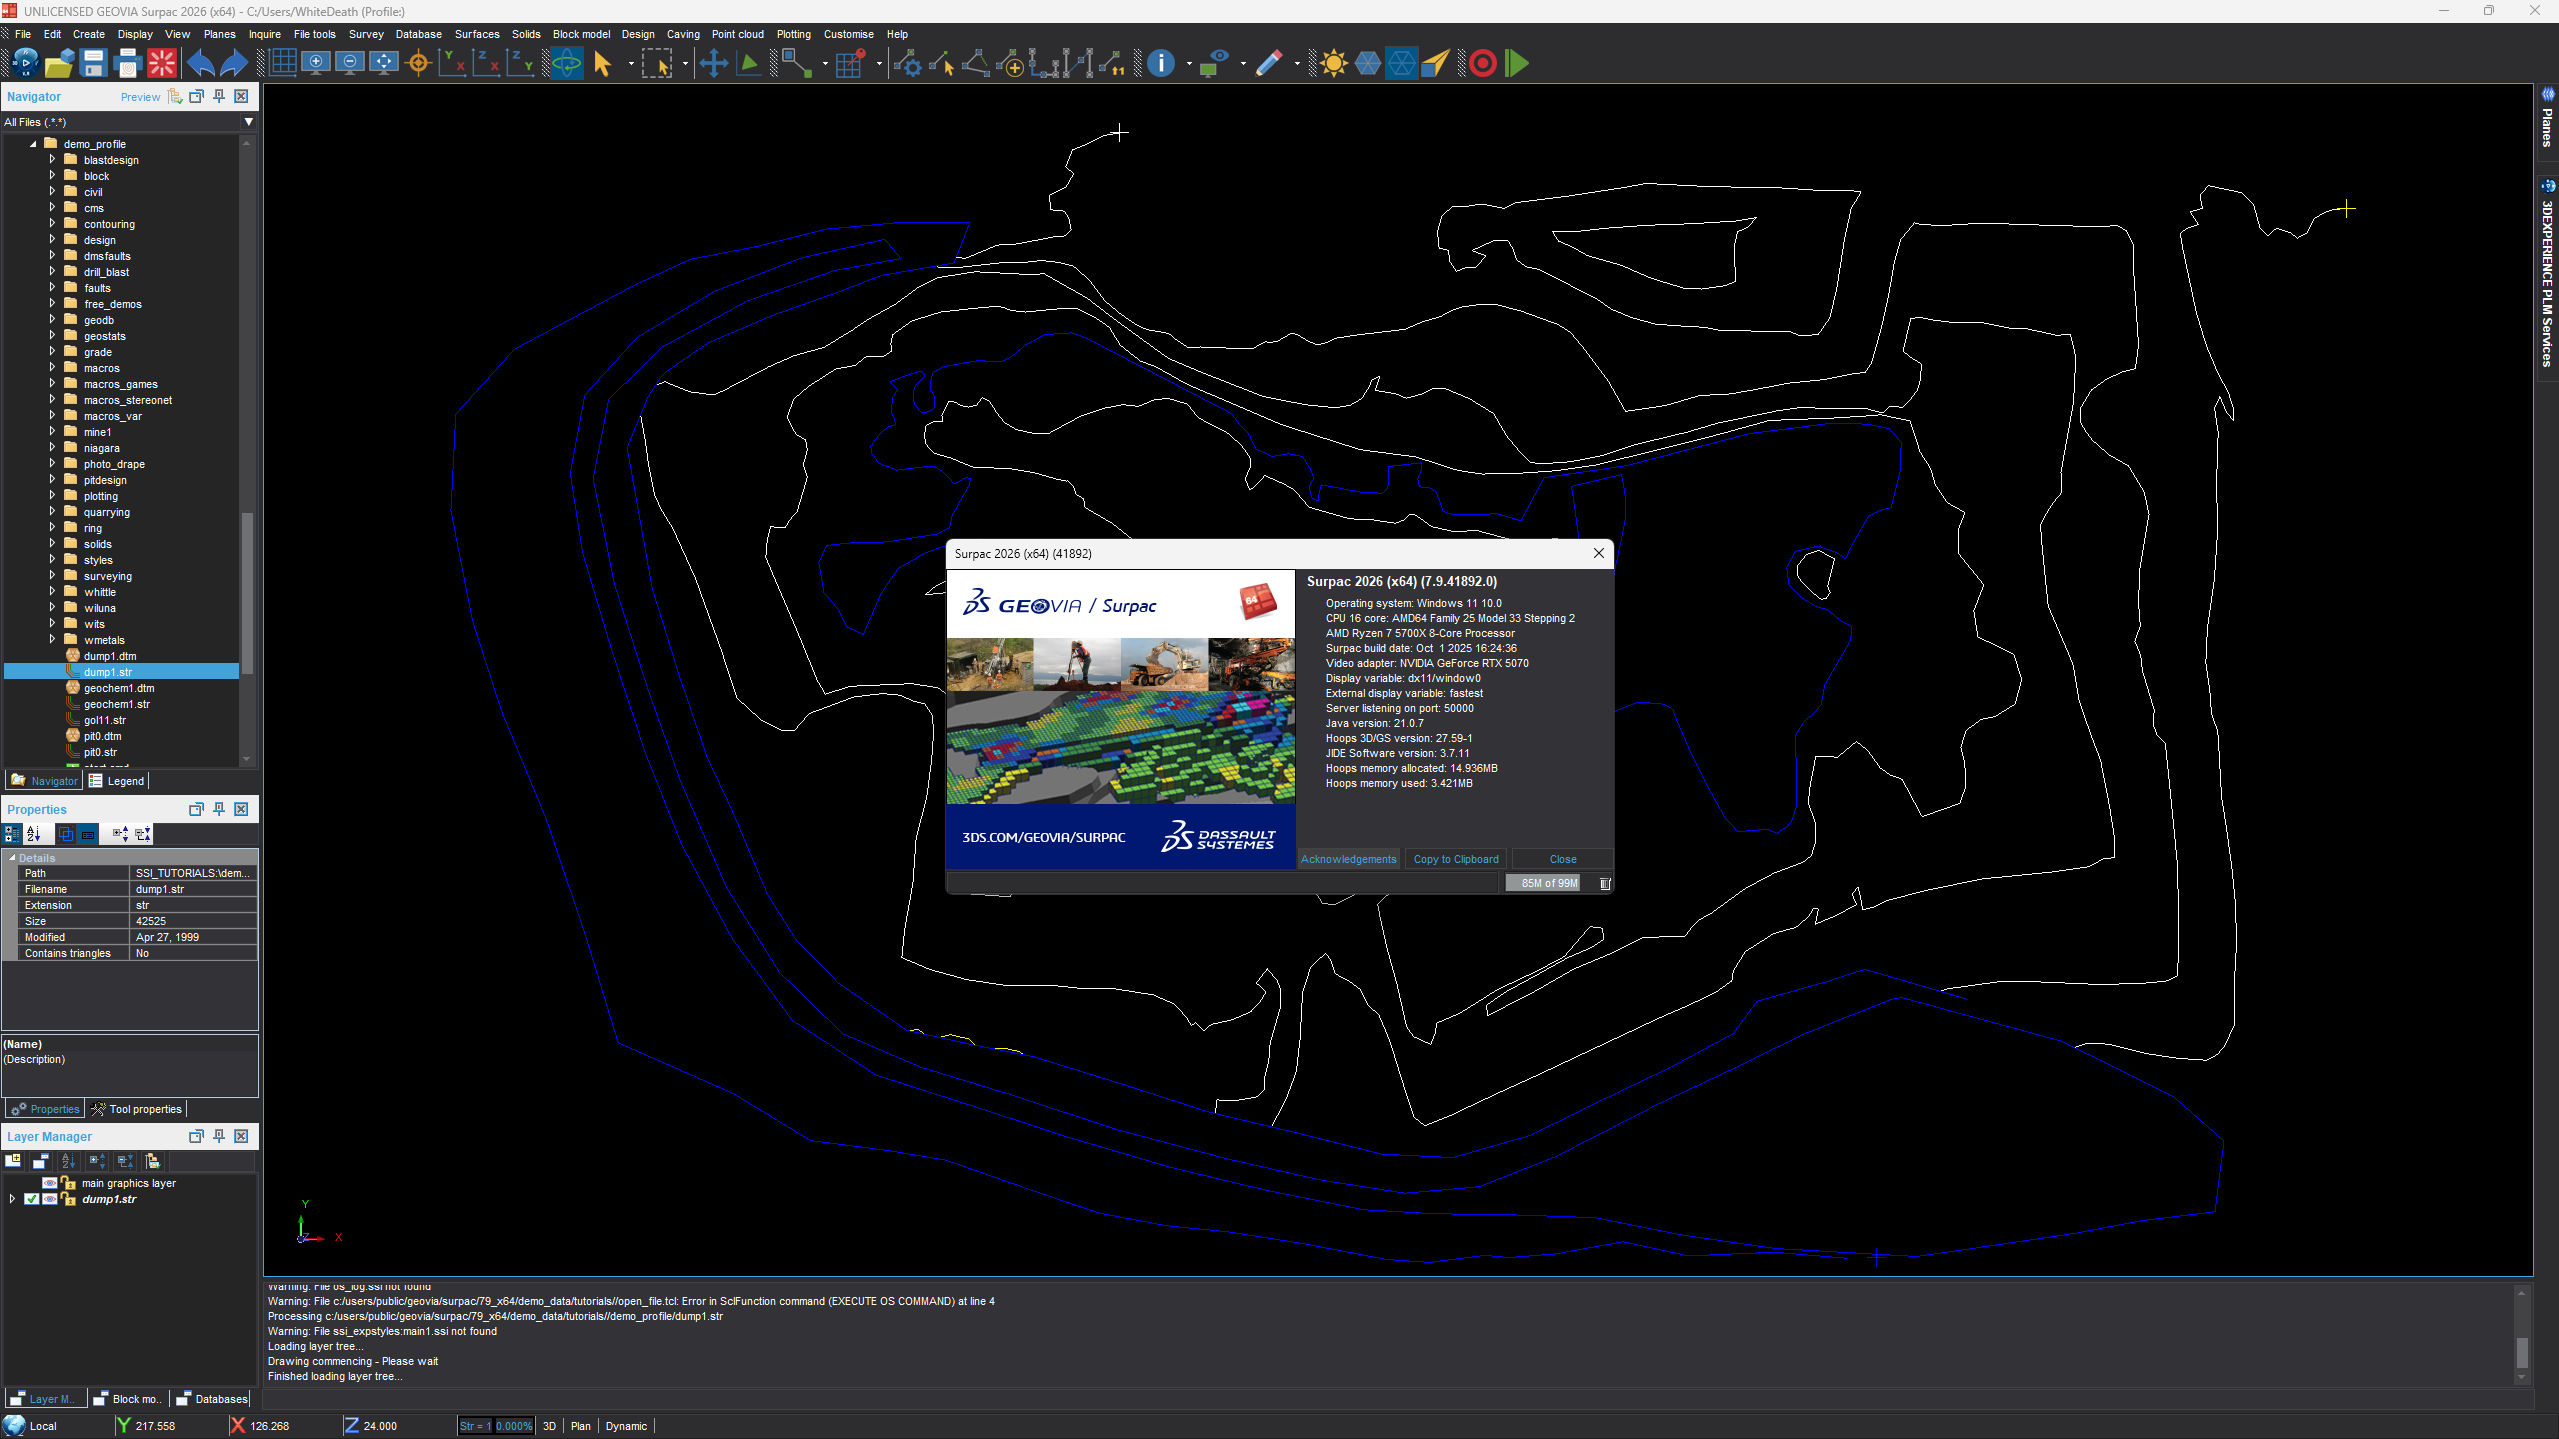
Task: Click Copy to Clipboard button
Action: click(1456, 859)
